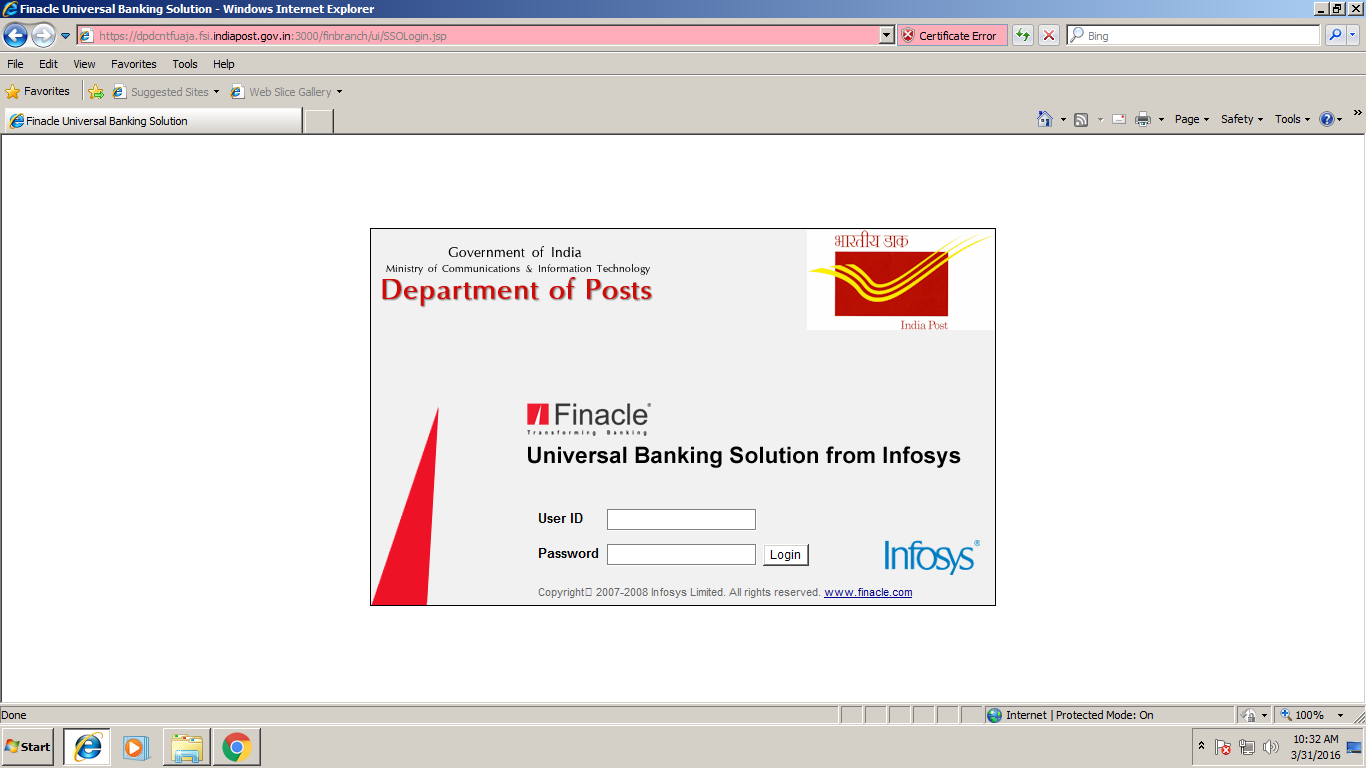Visit the www.finacle.com link

[x=868, y=592]
